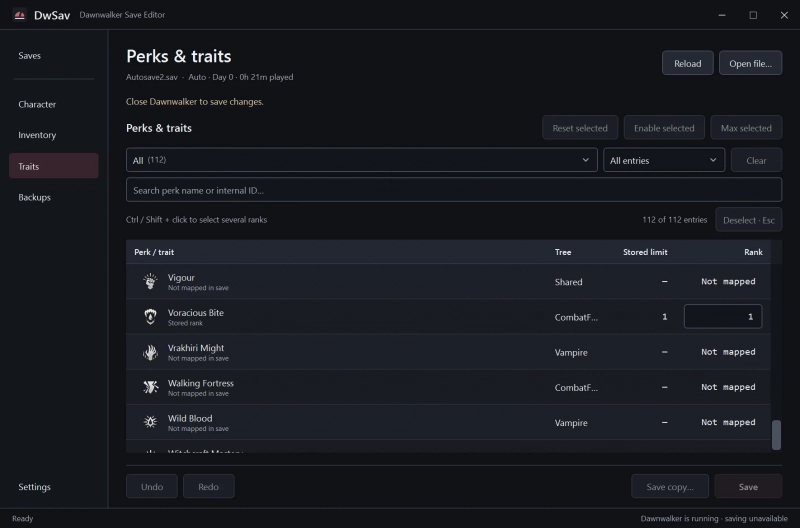The height and width of the screenshot is (528, 800).
Task: Open the All entries dropdown
Action: [664, 160]
